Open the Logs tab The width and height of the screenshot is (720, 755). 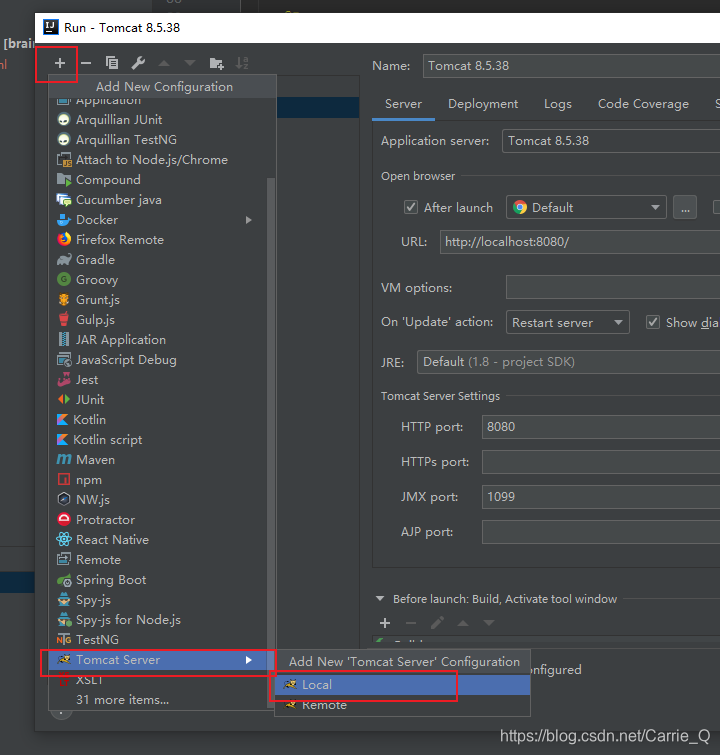[558, 104]
